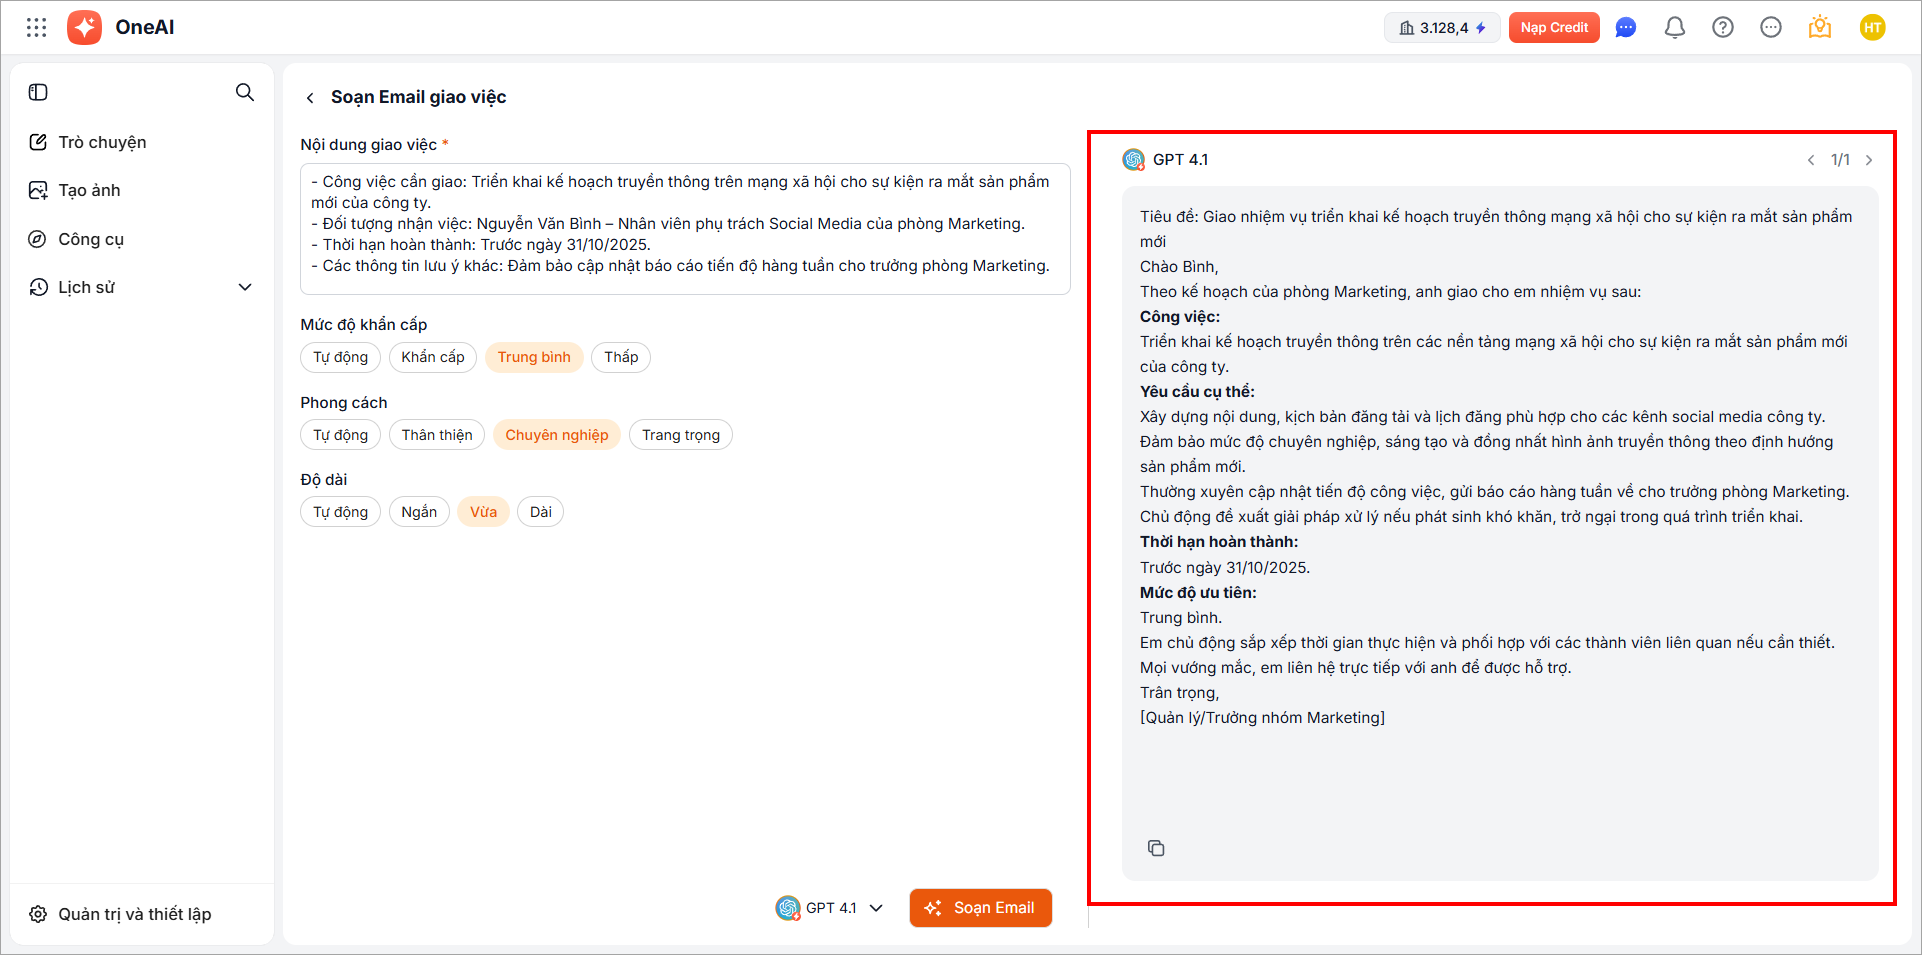Open the more options ellipsis icon
Image resolution: width=1922 pixels, height=955 pixels.
pyautogui.click(x=1771, y=28)
